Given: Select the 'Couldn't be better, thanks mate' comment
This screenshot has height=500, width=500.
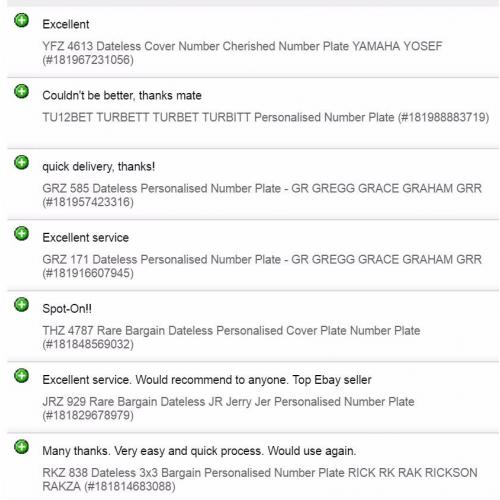Looking at the screenshot, I should click(122, 96).
